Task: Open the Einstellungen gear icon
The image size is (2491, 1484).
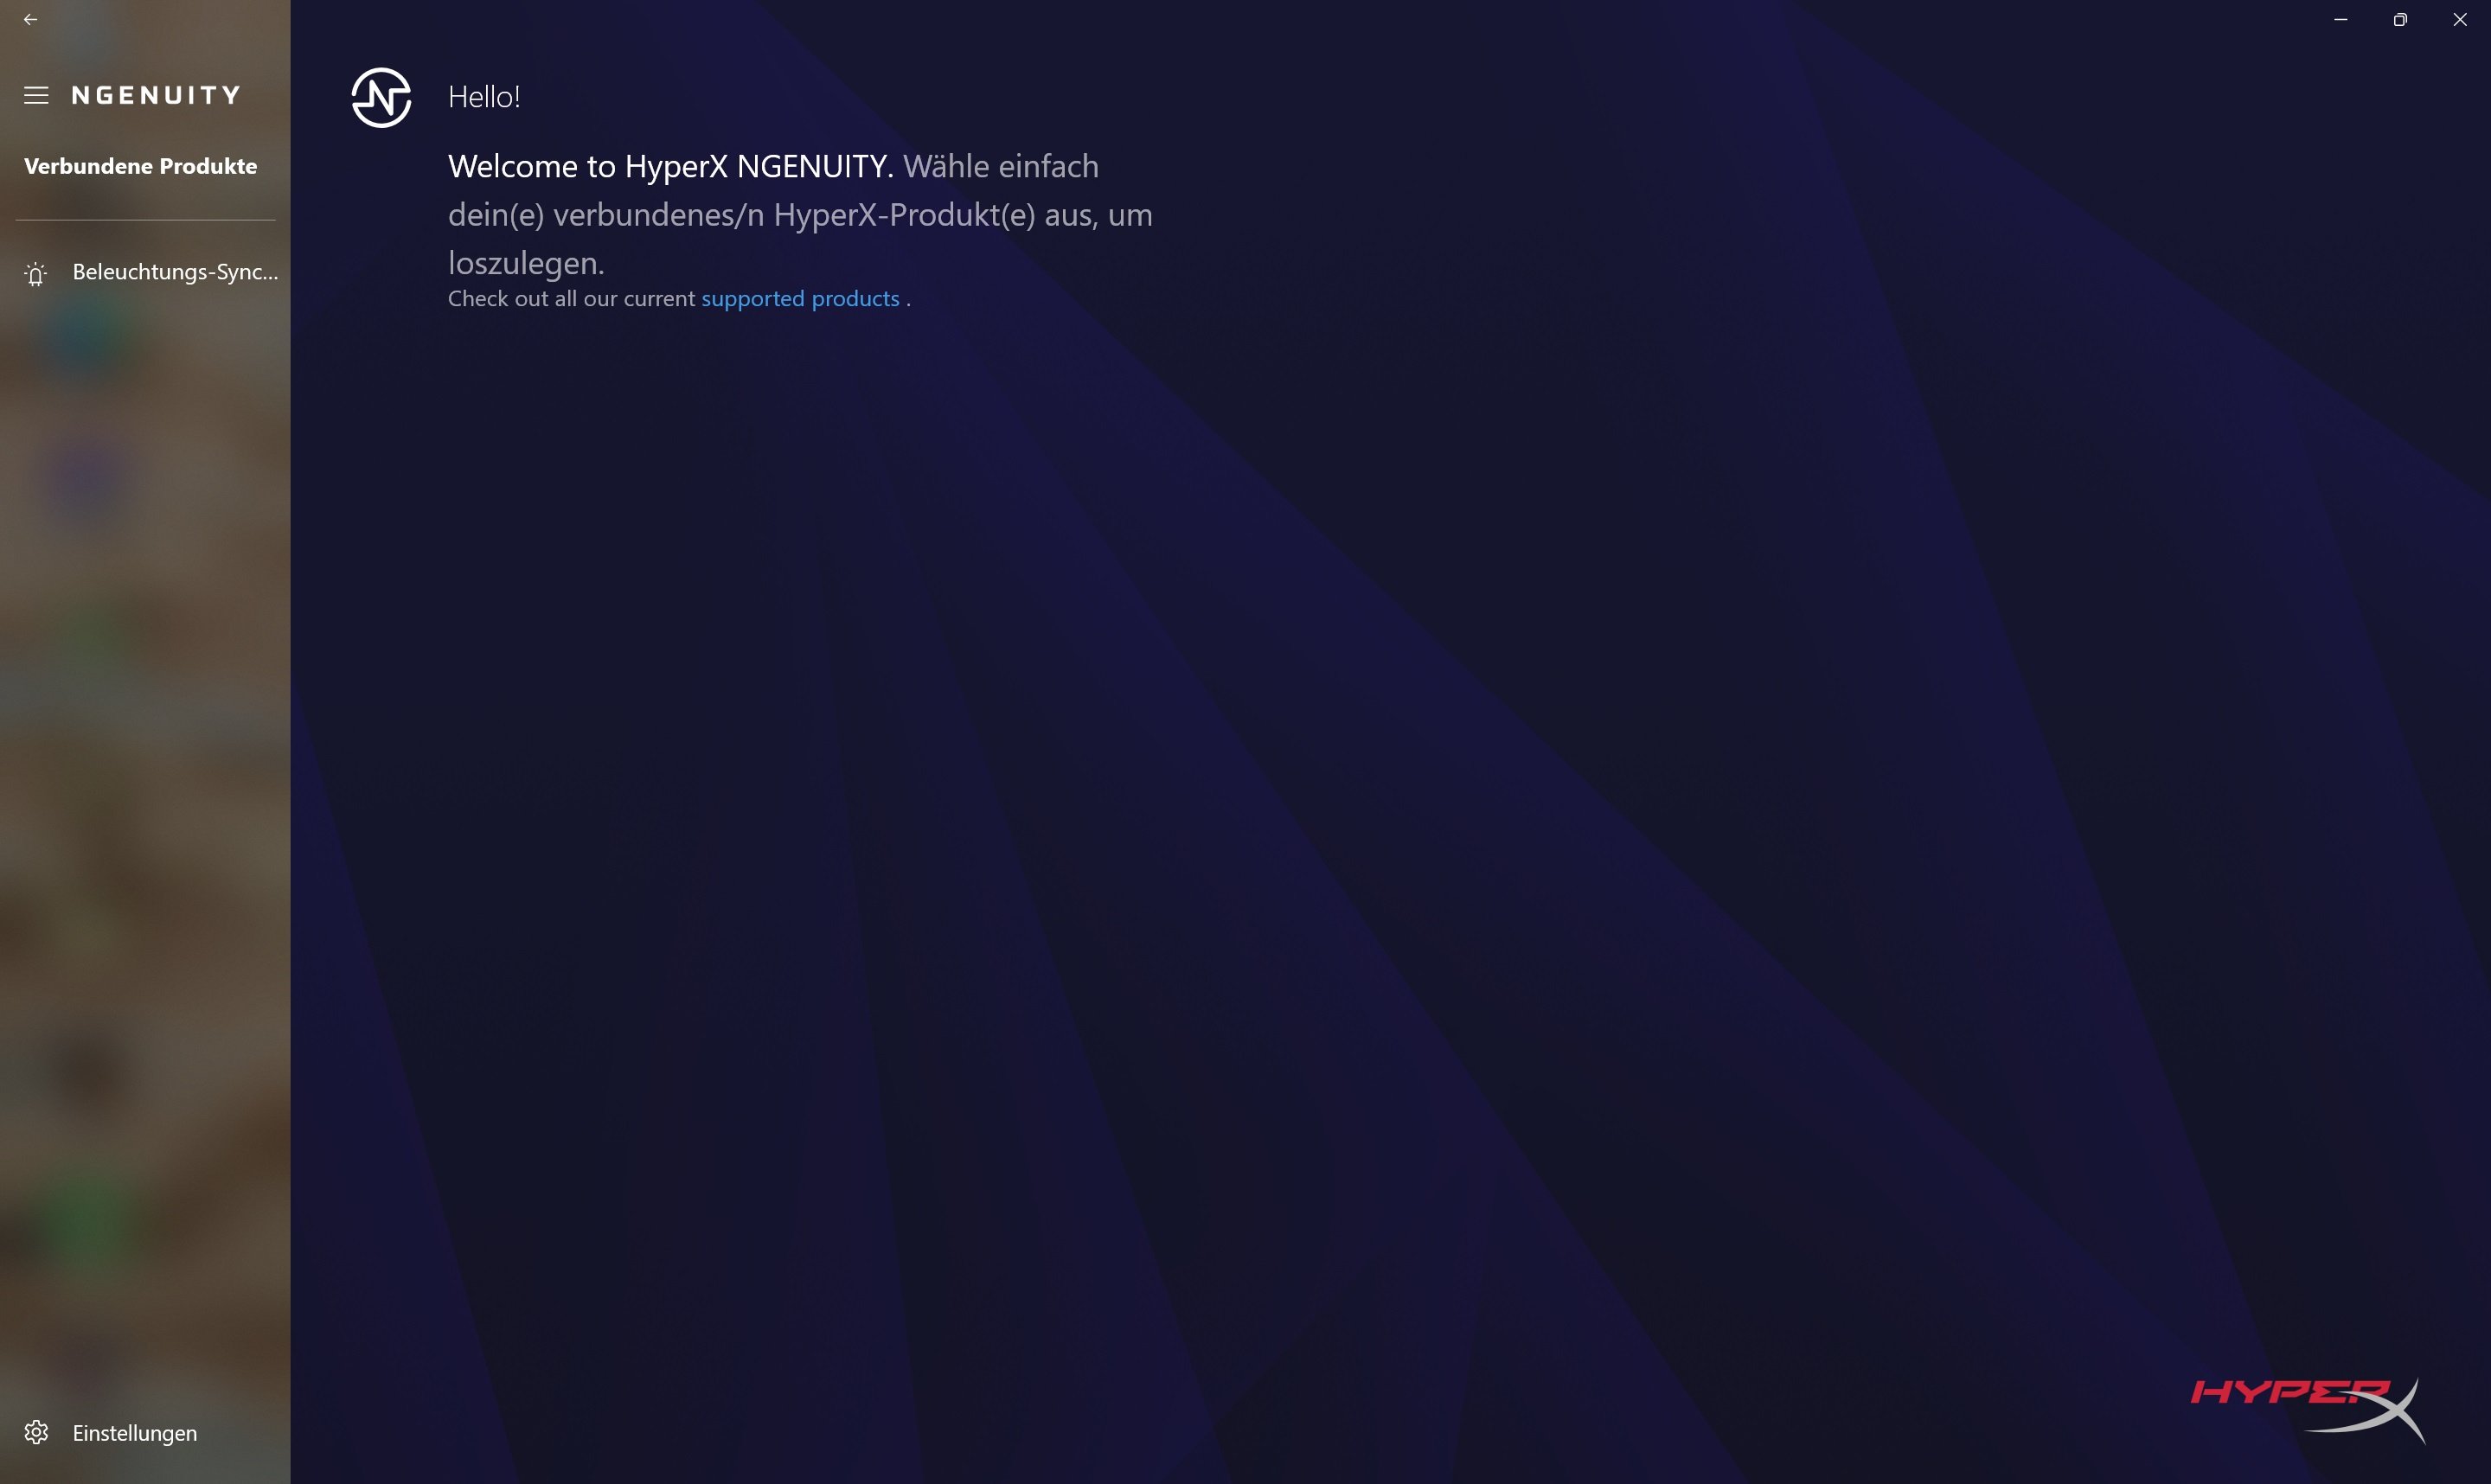Action: pos(36,1432)
